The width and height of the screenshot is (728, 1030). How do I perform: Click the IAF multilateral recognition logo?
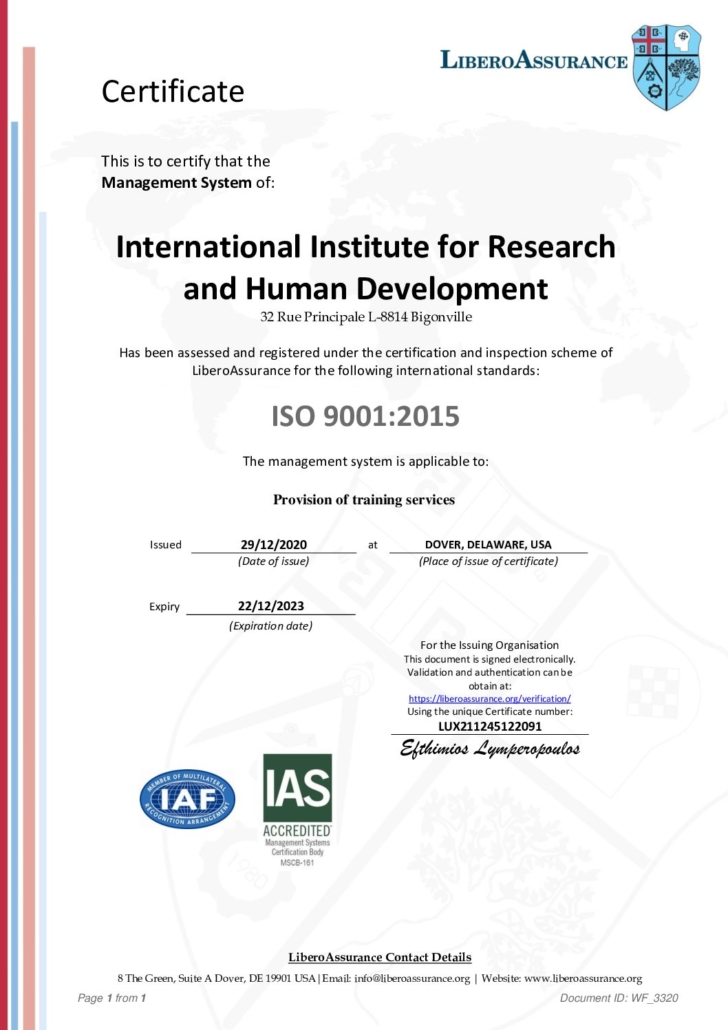(x=187, y=799)
